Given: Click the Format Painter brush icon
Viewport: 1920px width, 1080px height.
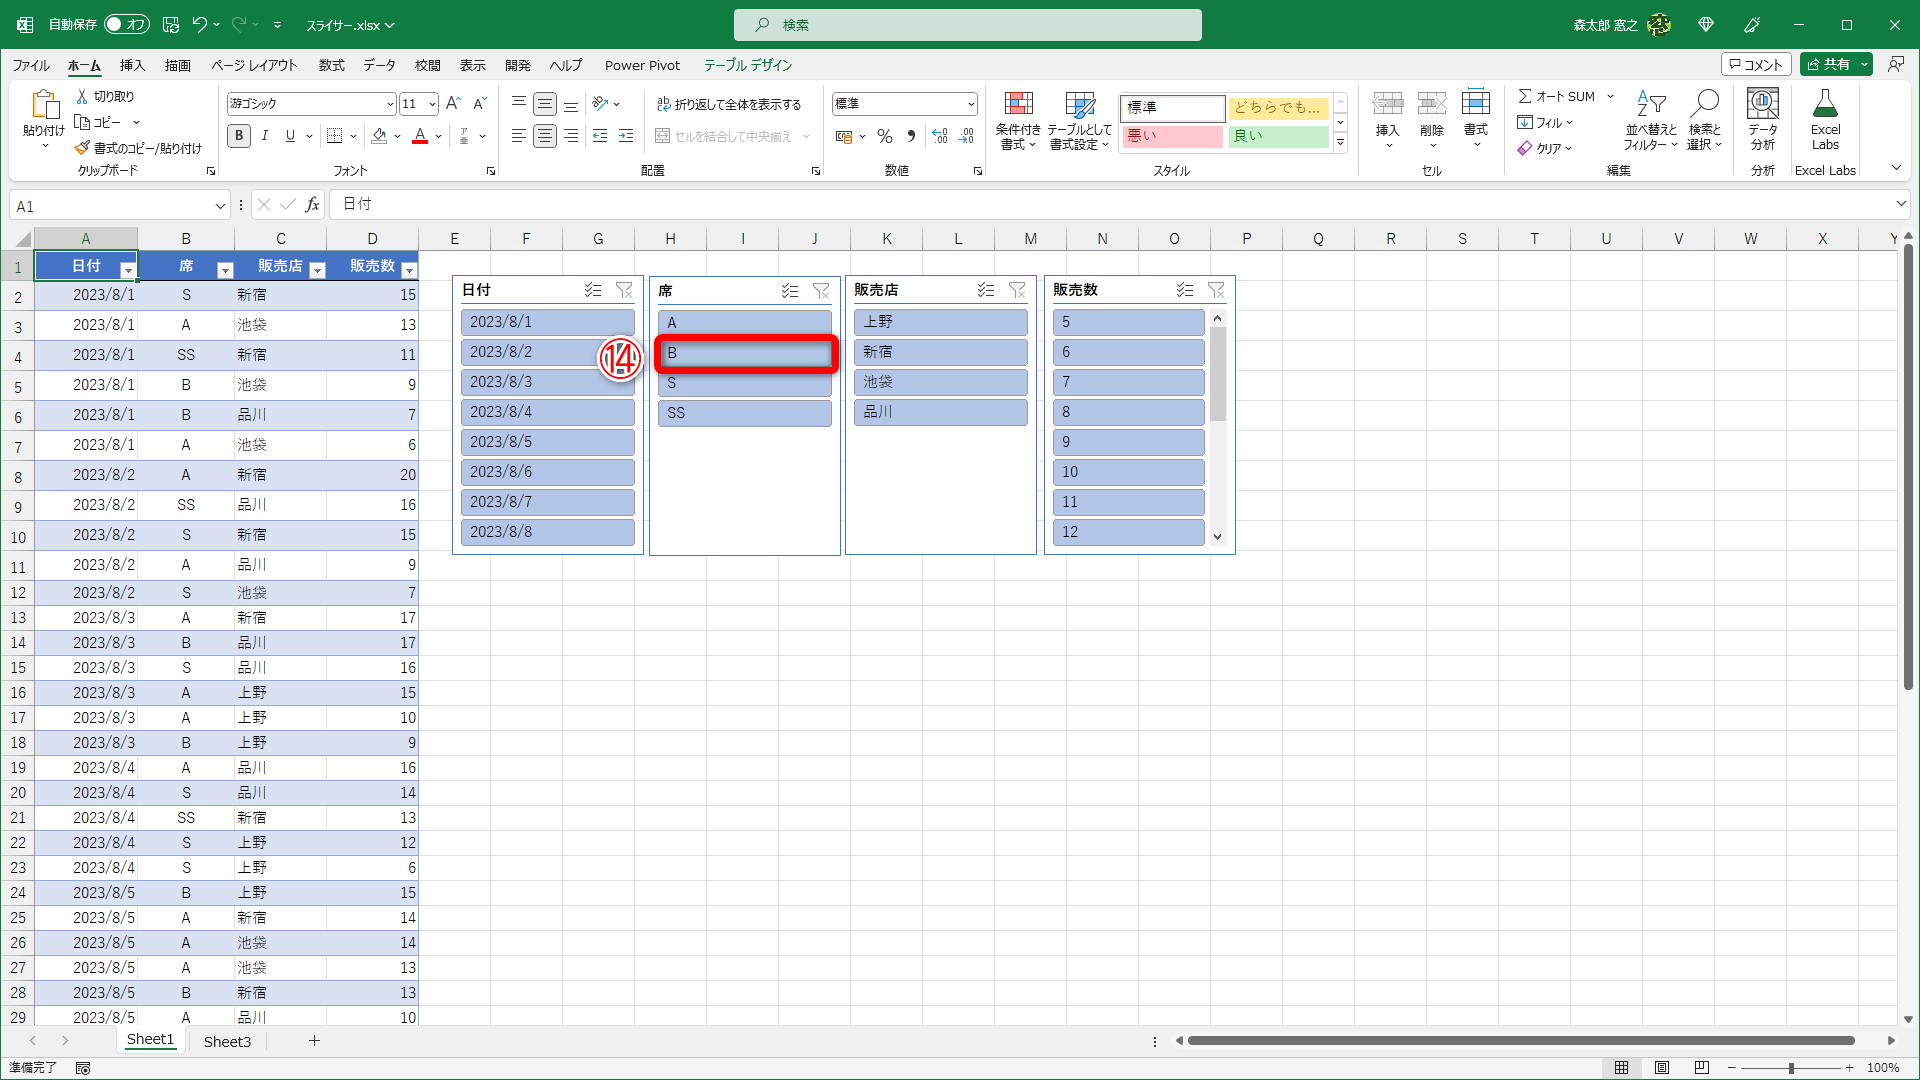Looking at the screenshot, I should pos(83,148).
